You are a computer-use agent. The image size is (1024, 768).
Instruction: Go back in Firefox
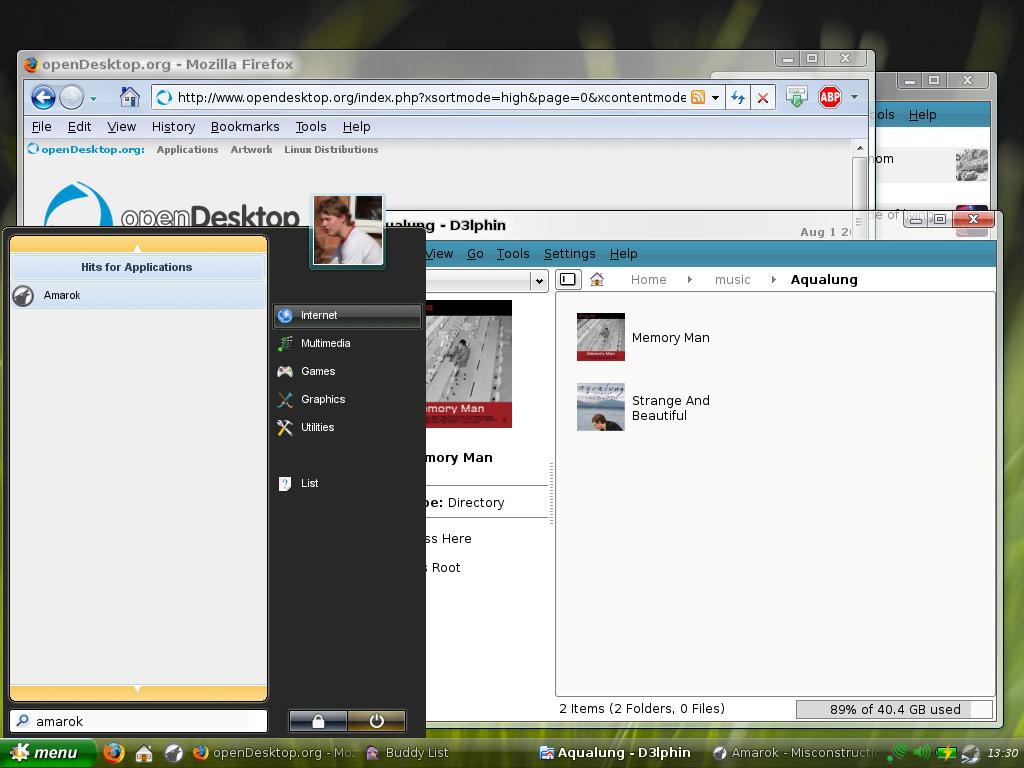coord(43,98)
